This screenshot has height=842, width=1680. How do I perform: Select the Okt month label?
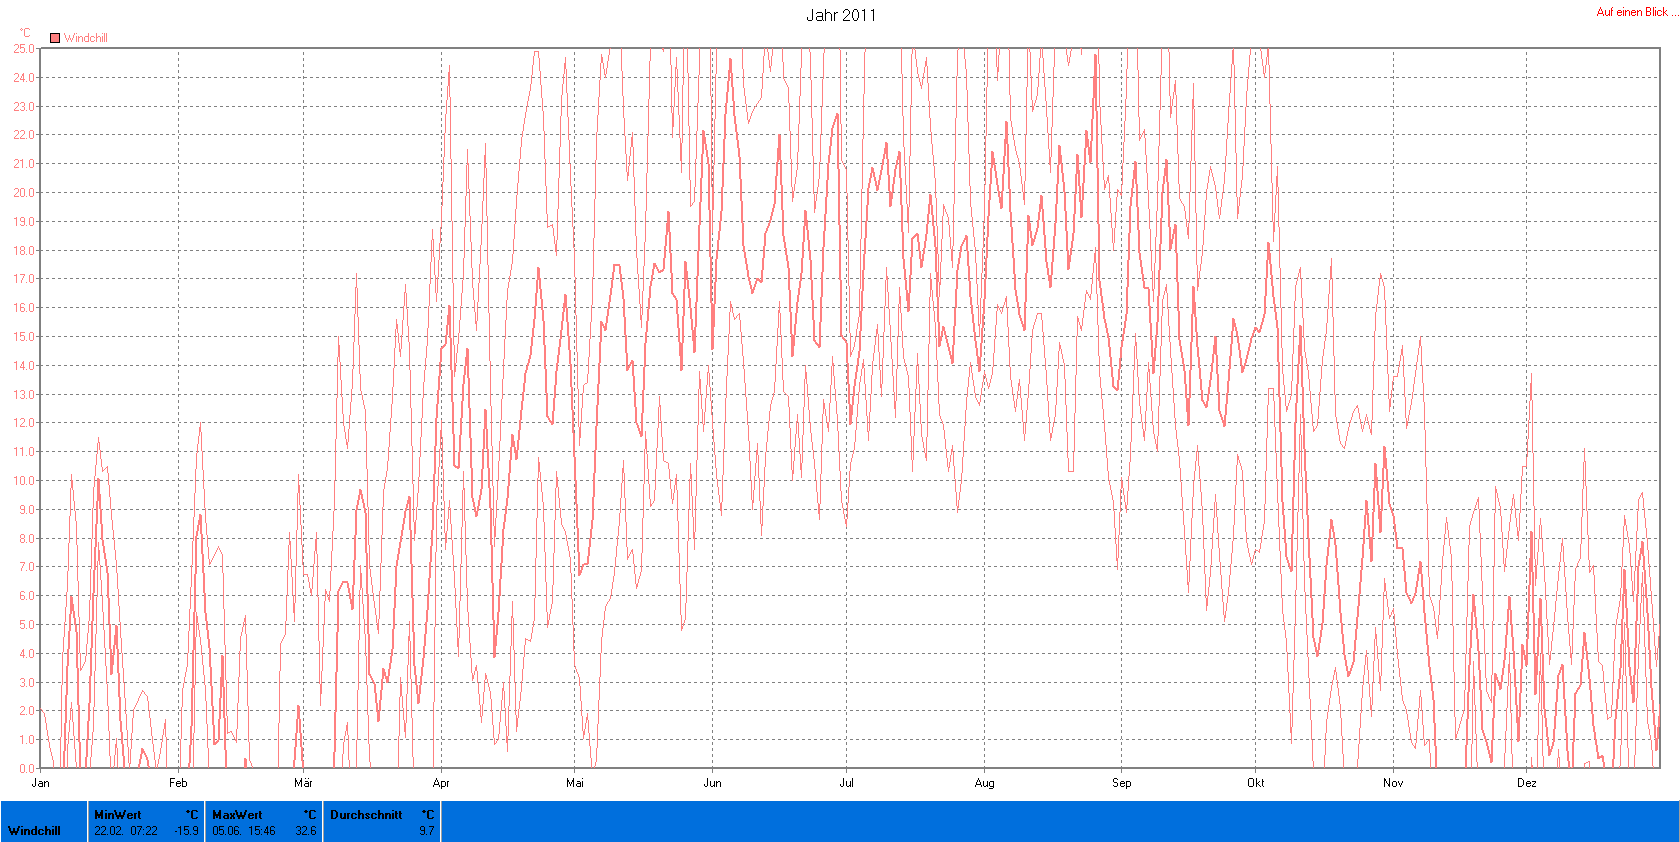pos(1255,783)
